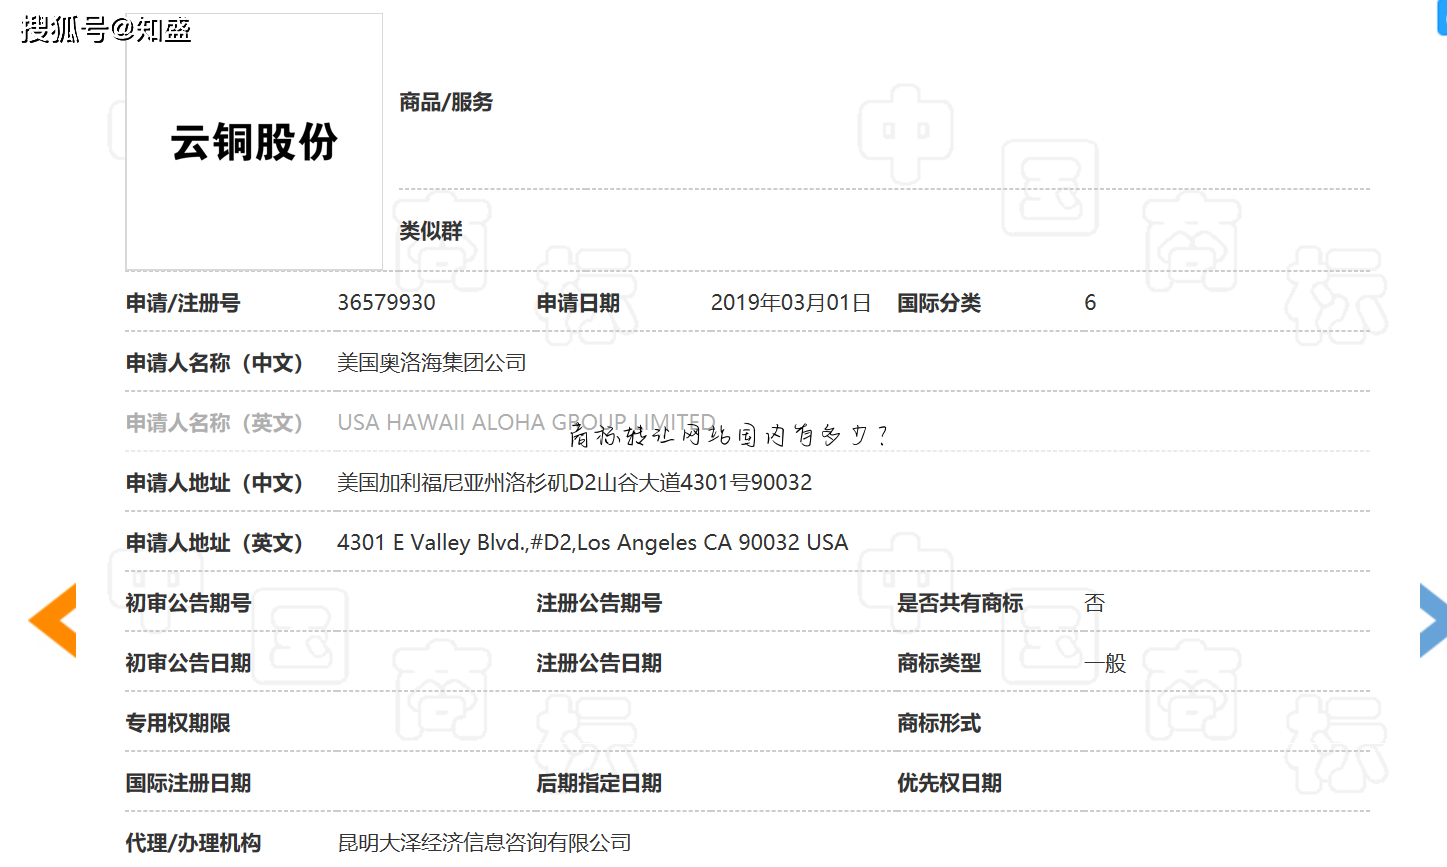Click the 一般 trademark type value
1447x867 pixels.
1105,663
